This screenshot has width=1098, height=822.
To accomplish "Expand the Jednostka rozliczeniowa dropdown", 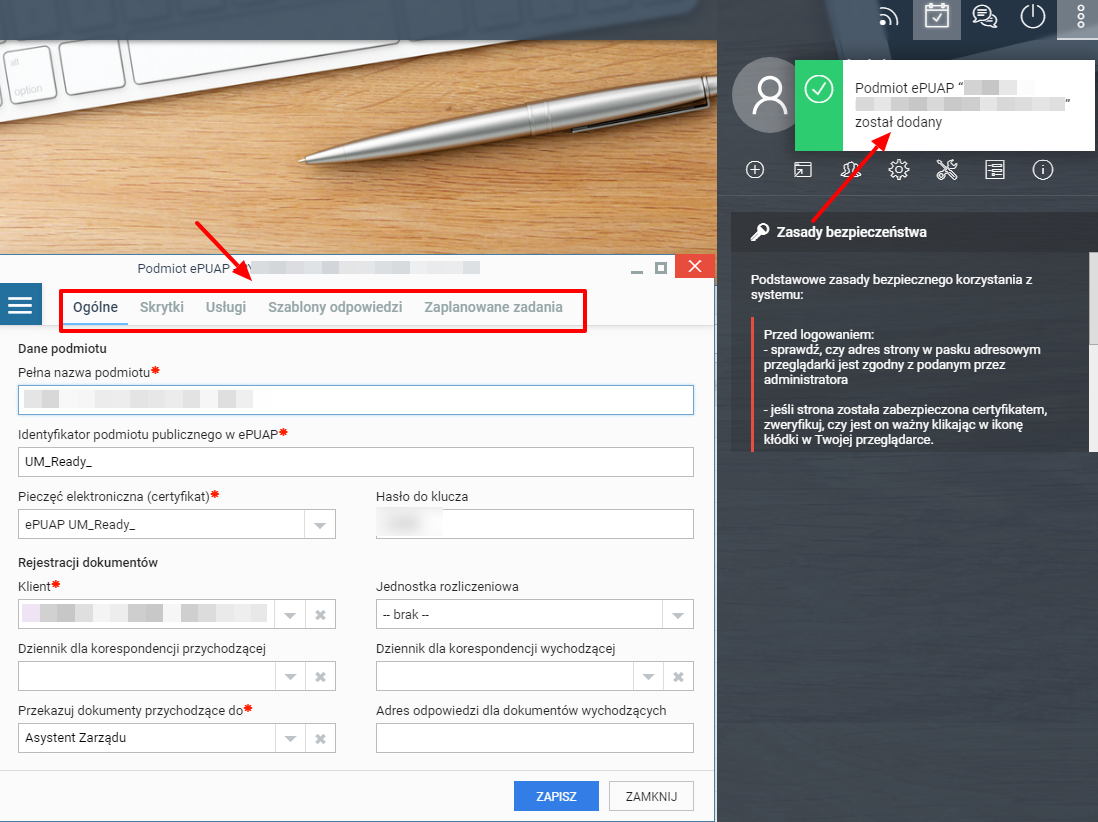I will click(x=678, y=615).
